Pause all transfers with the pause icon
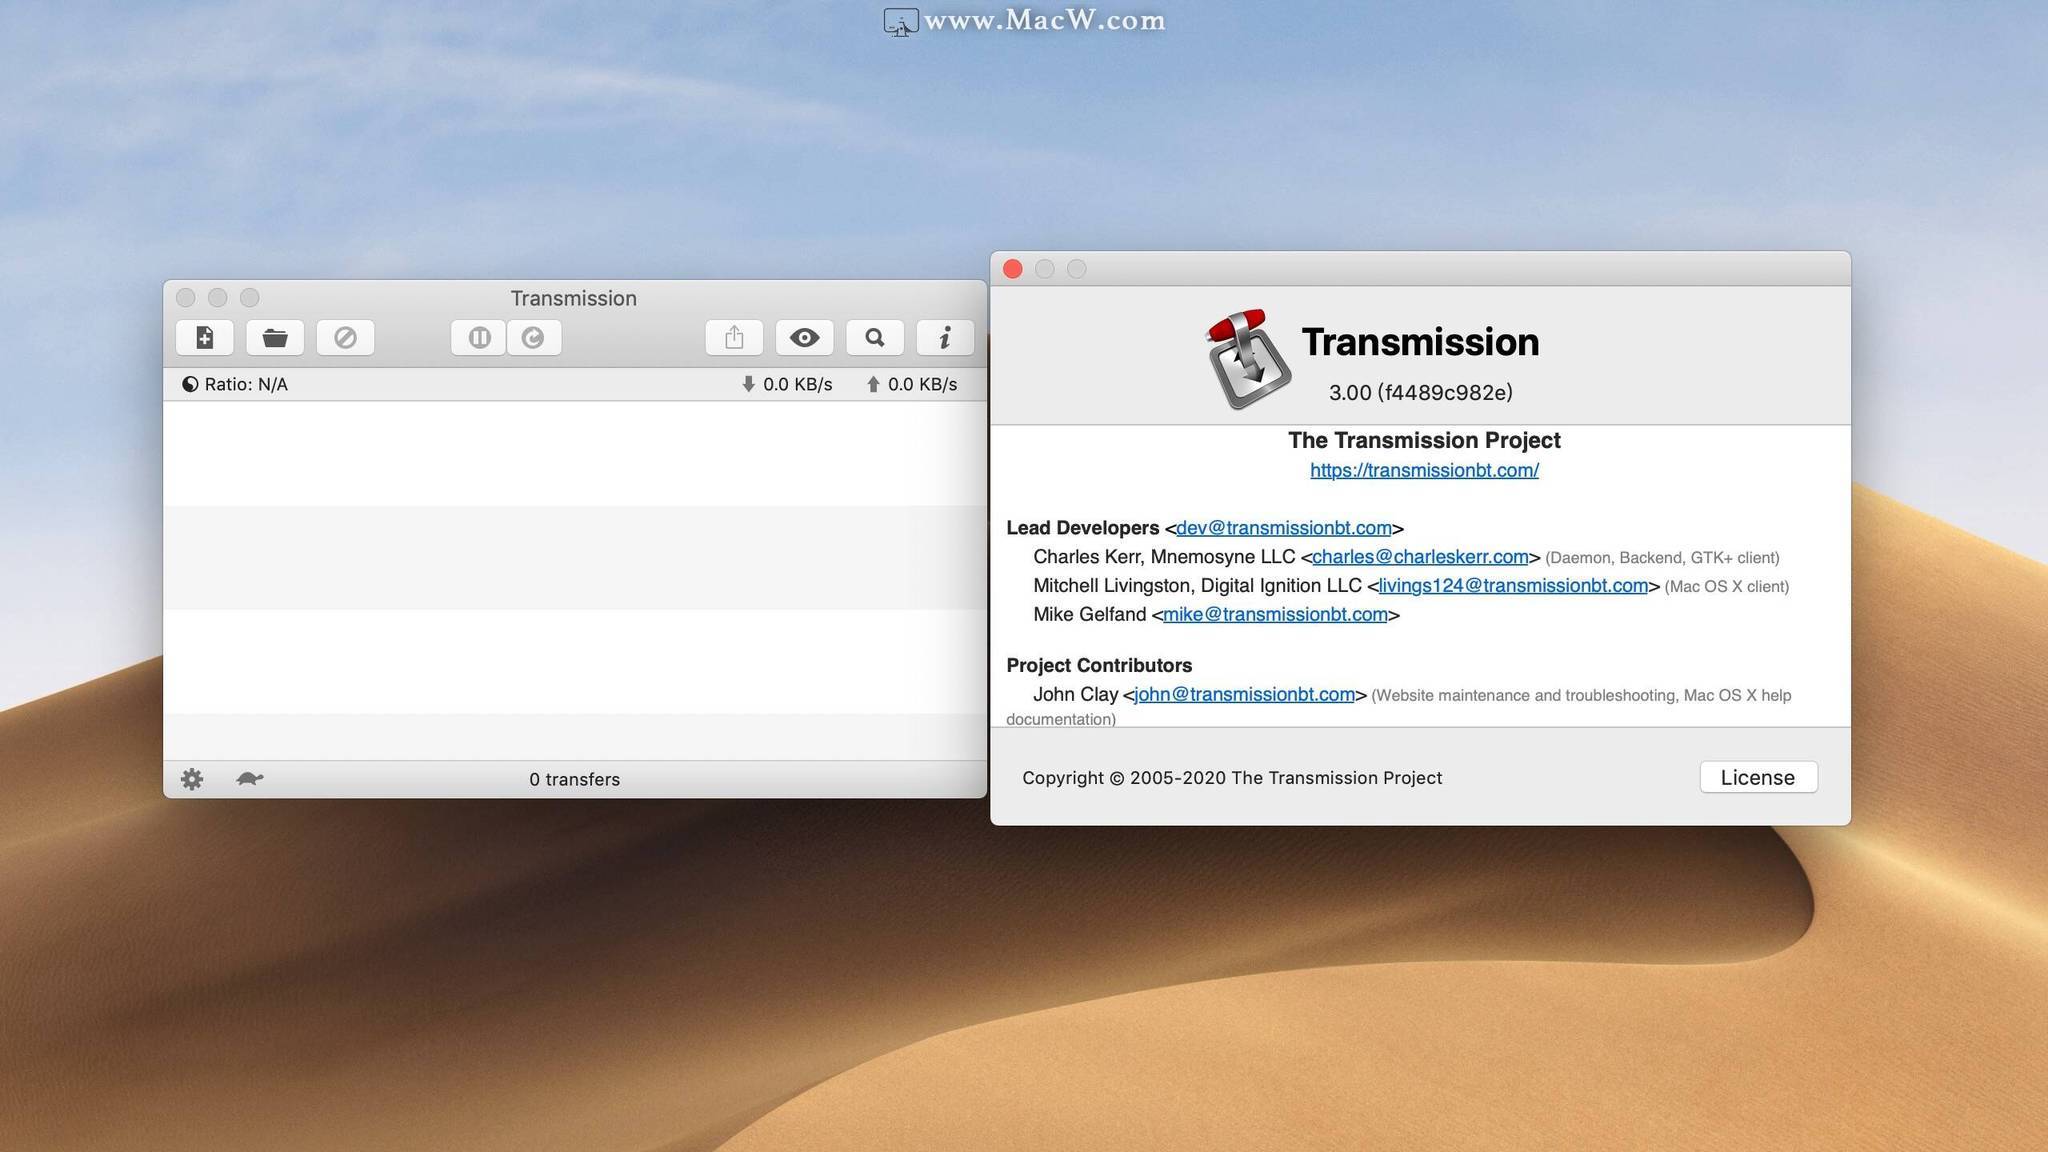This screenshot has height=1152, width=2048. coord(478,337)
